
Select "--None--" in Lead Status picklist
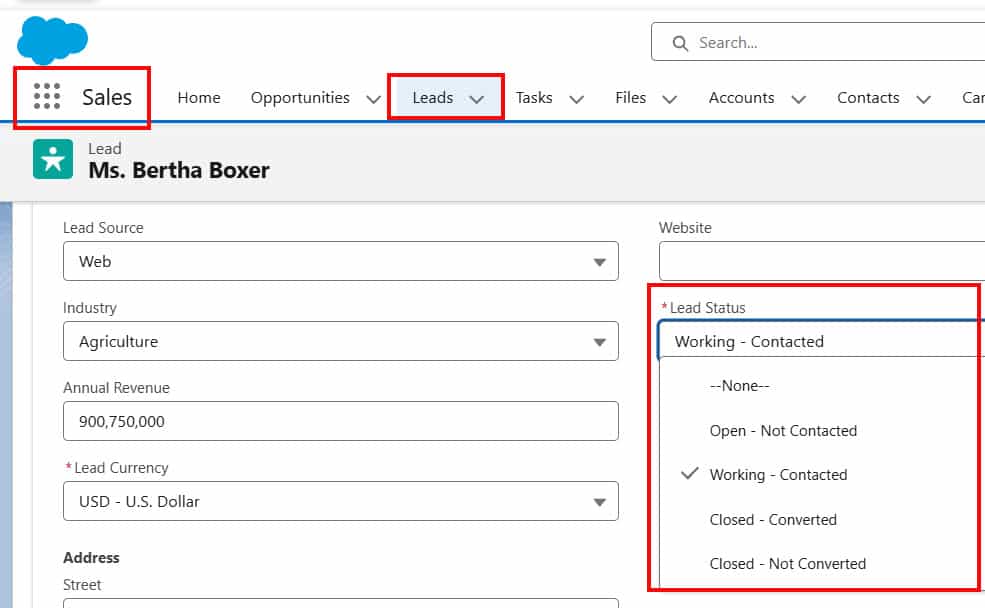(x=741, y=385)
